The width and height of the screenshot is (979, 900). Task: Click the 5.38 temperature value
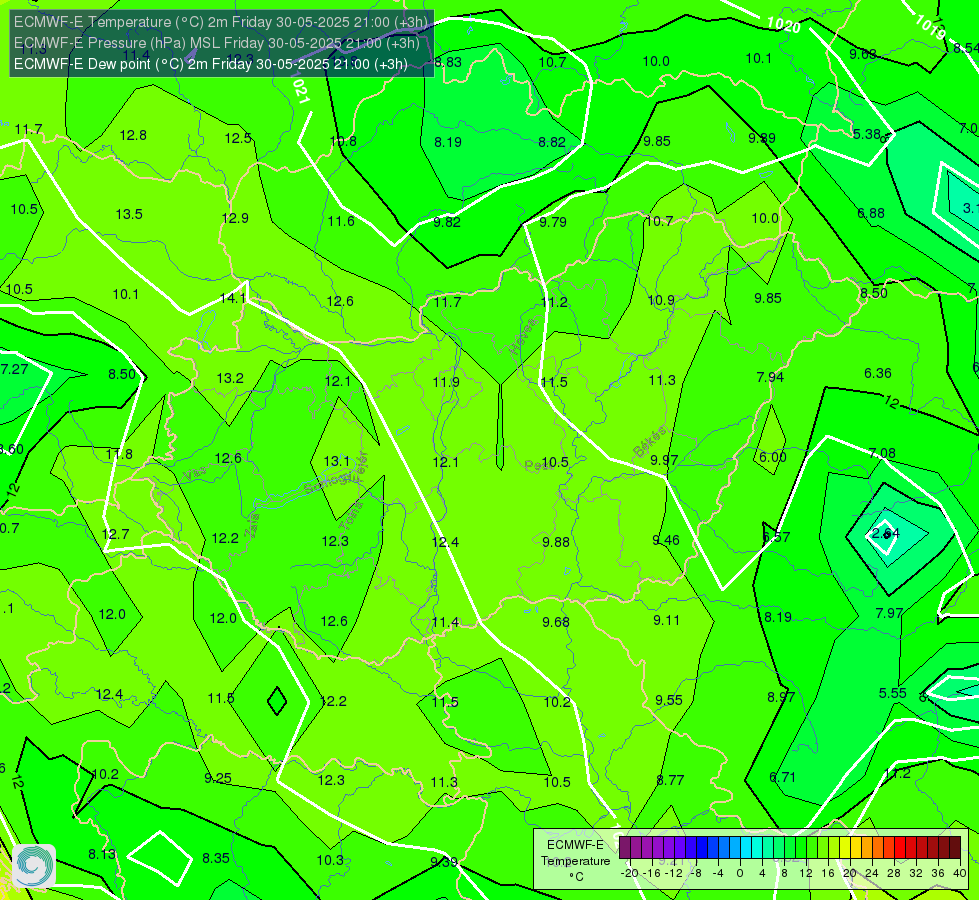[867, 134]
